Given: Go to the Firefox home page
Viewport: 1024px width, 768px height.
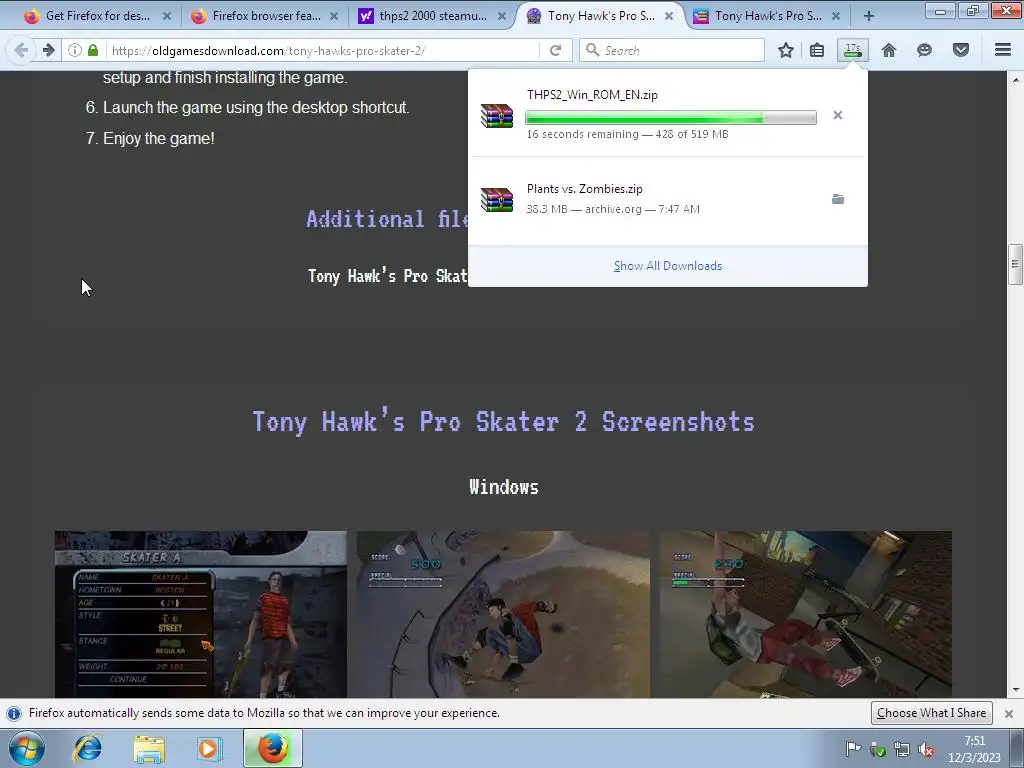Looking at the screenshot, I should (x=889, y=50).
